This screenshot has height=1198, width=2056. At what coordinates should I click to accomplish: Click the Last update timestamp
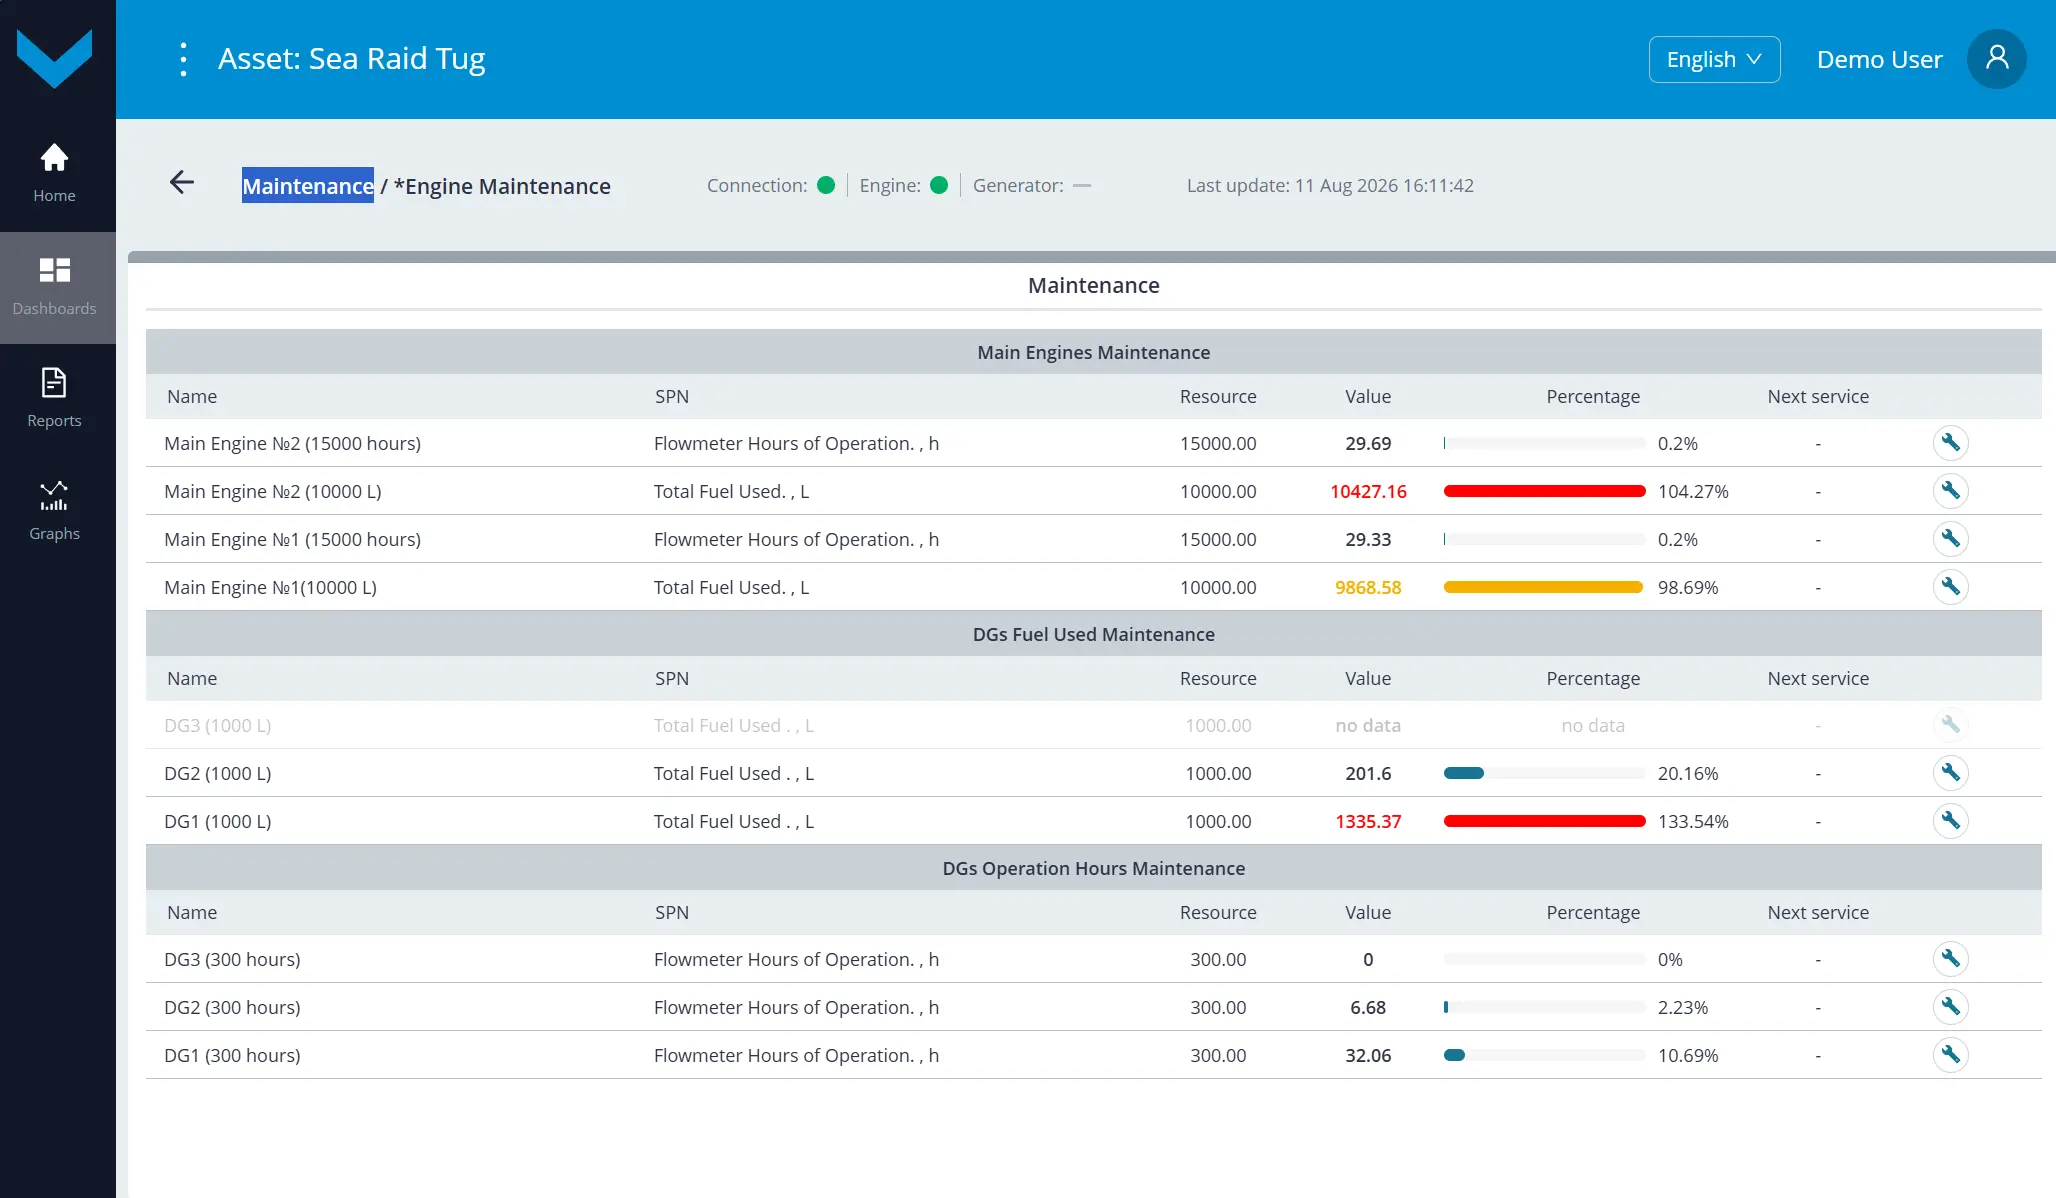click(x=1330, y=185)
